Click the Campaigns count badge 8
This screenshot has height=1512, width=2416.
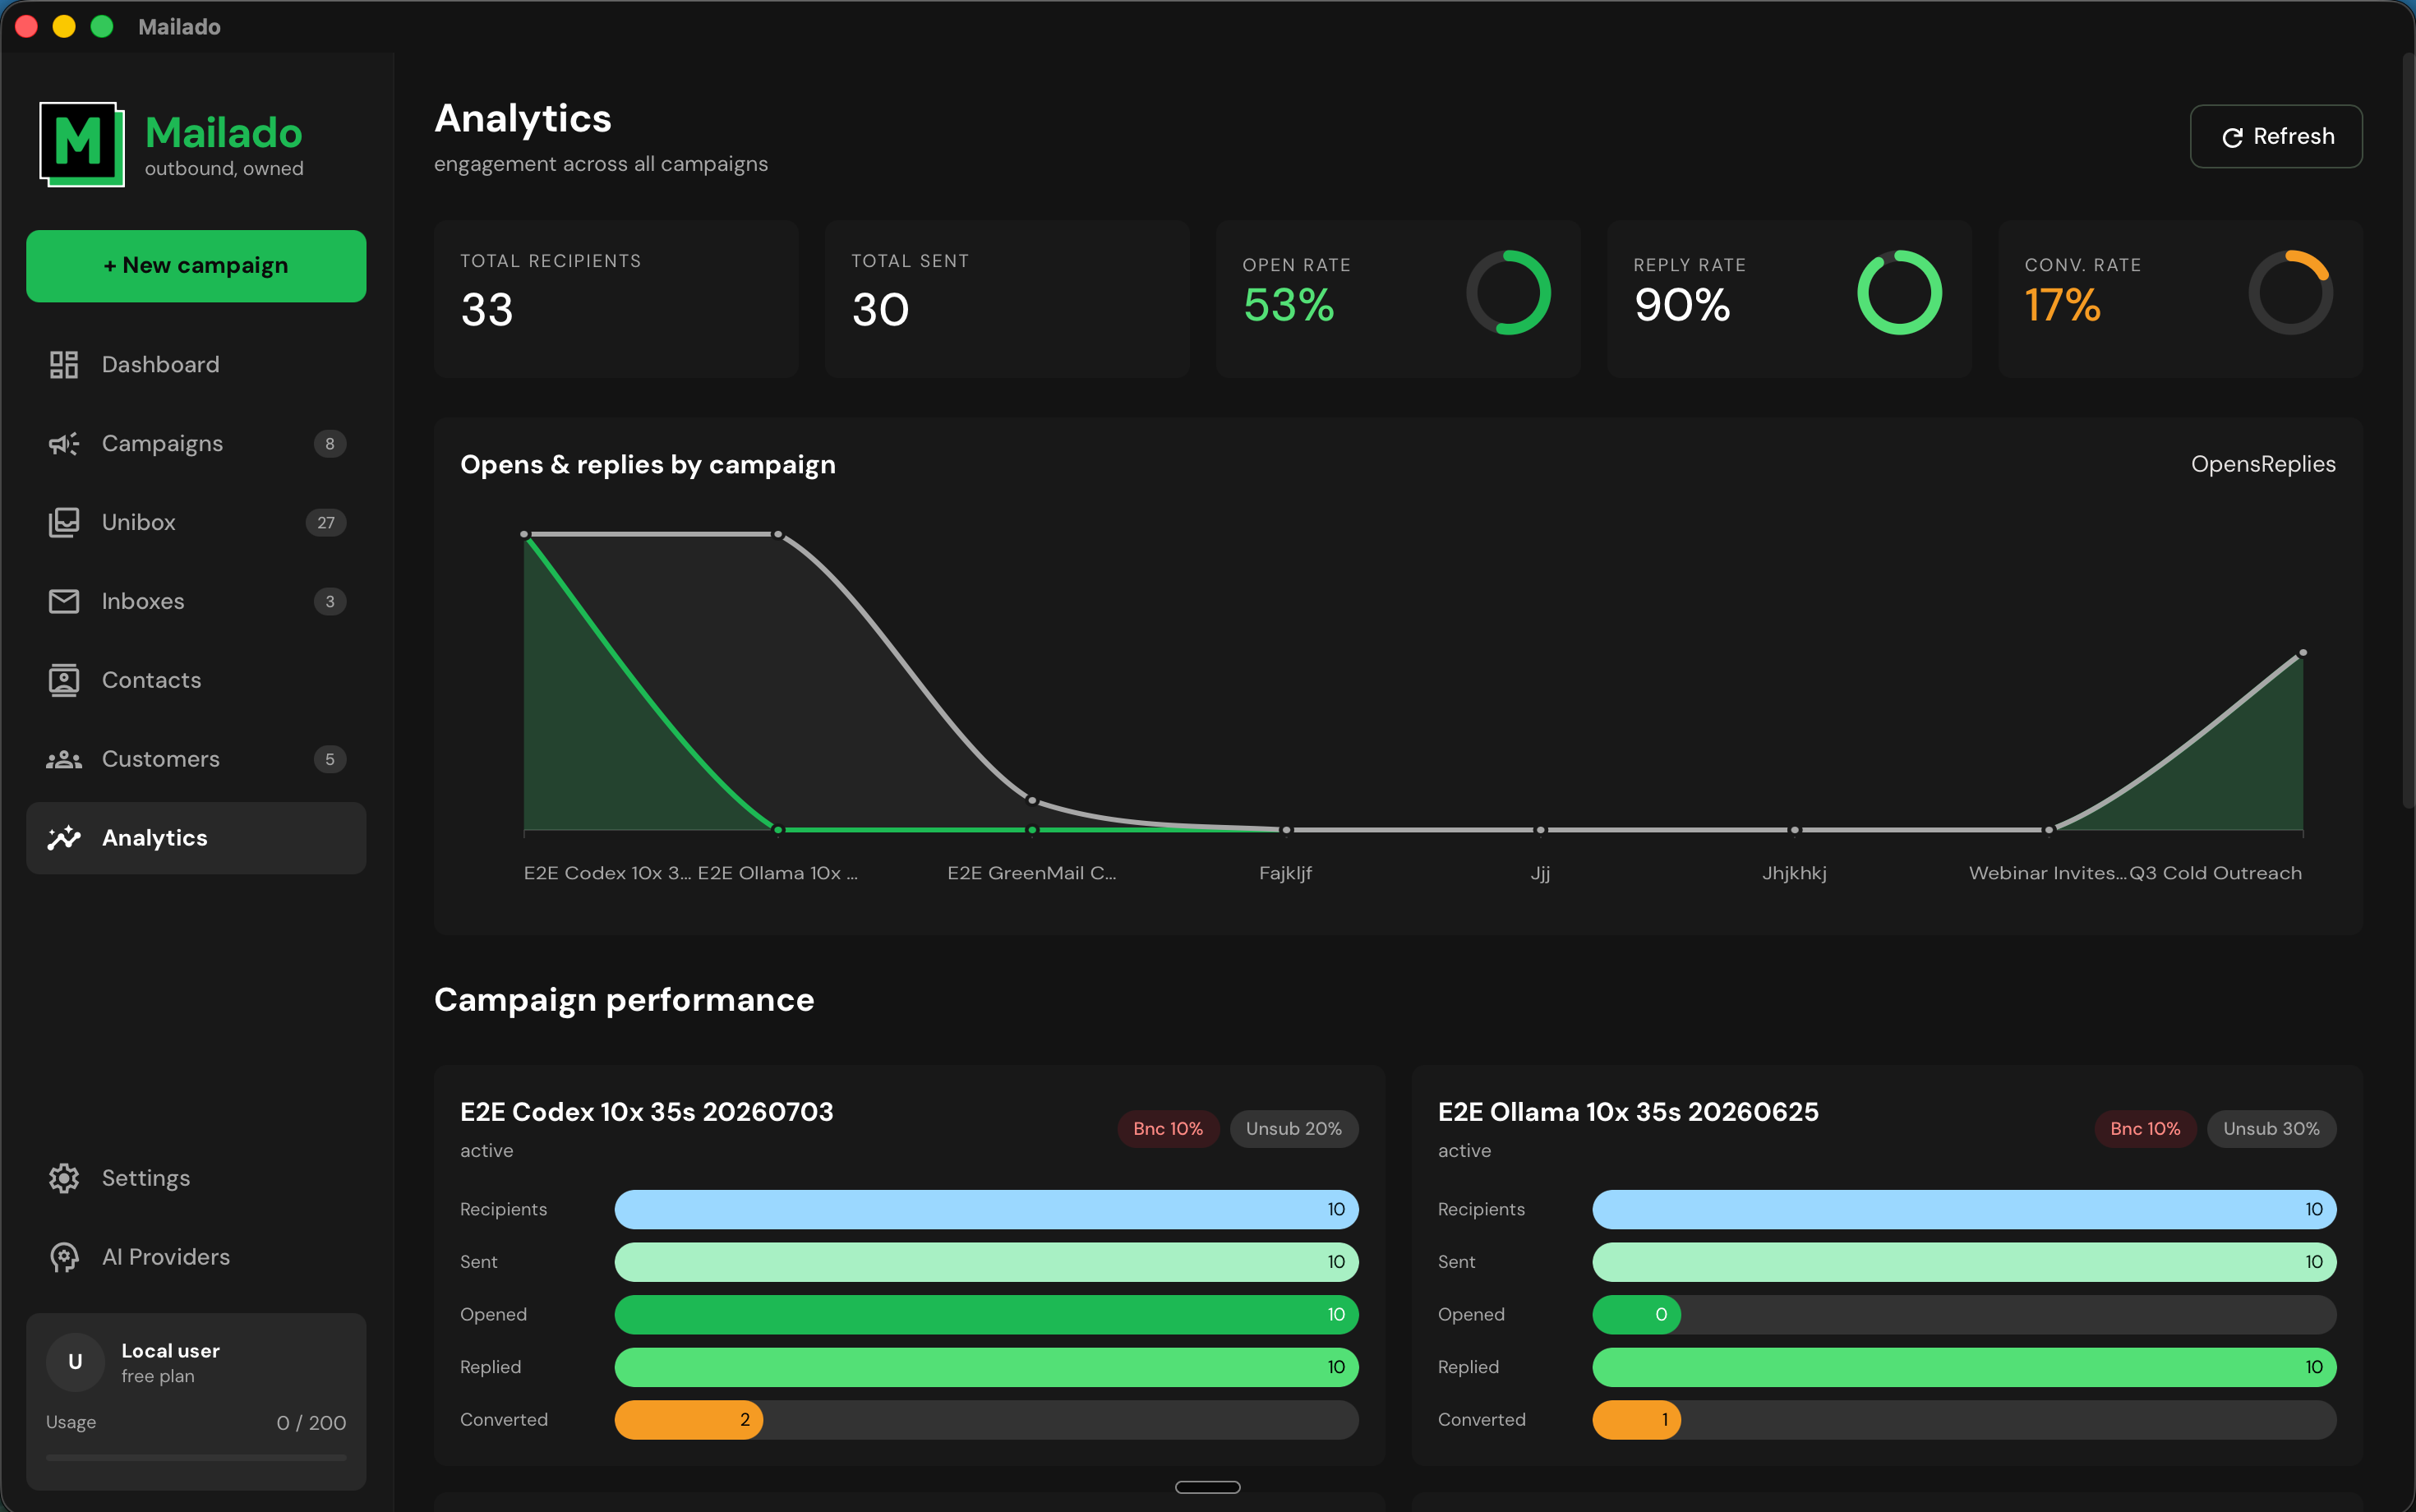[x=330, y=444]
